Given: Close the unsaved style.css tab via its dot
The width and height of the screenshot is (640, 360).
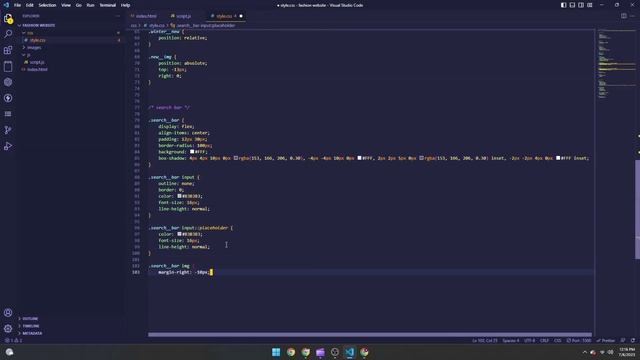Looking at the screenshot, I should click(x=241, y=16).
